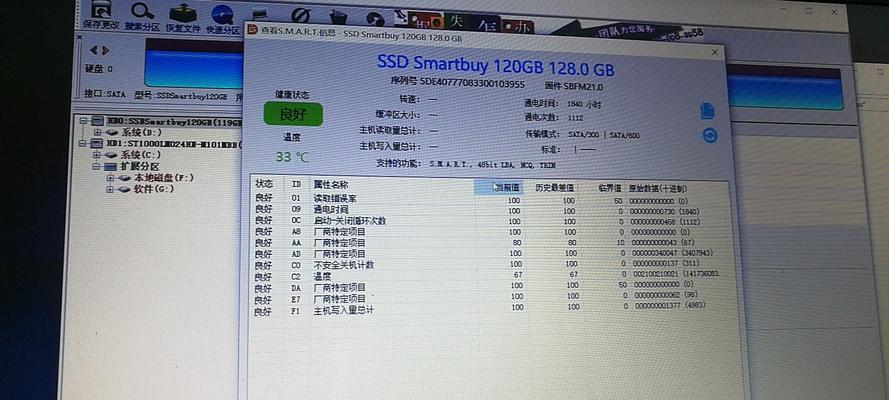Collapse the HD0:SSDSmartbuy120GB tree node
The width and height of the screenshot is (889, 400).
point(84,121)
